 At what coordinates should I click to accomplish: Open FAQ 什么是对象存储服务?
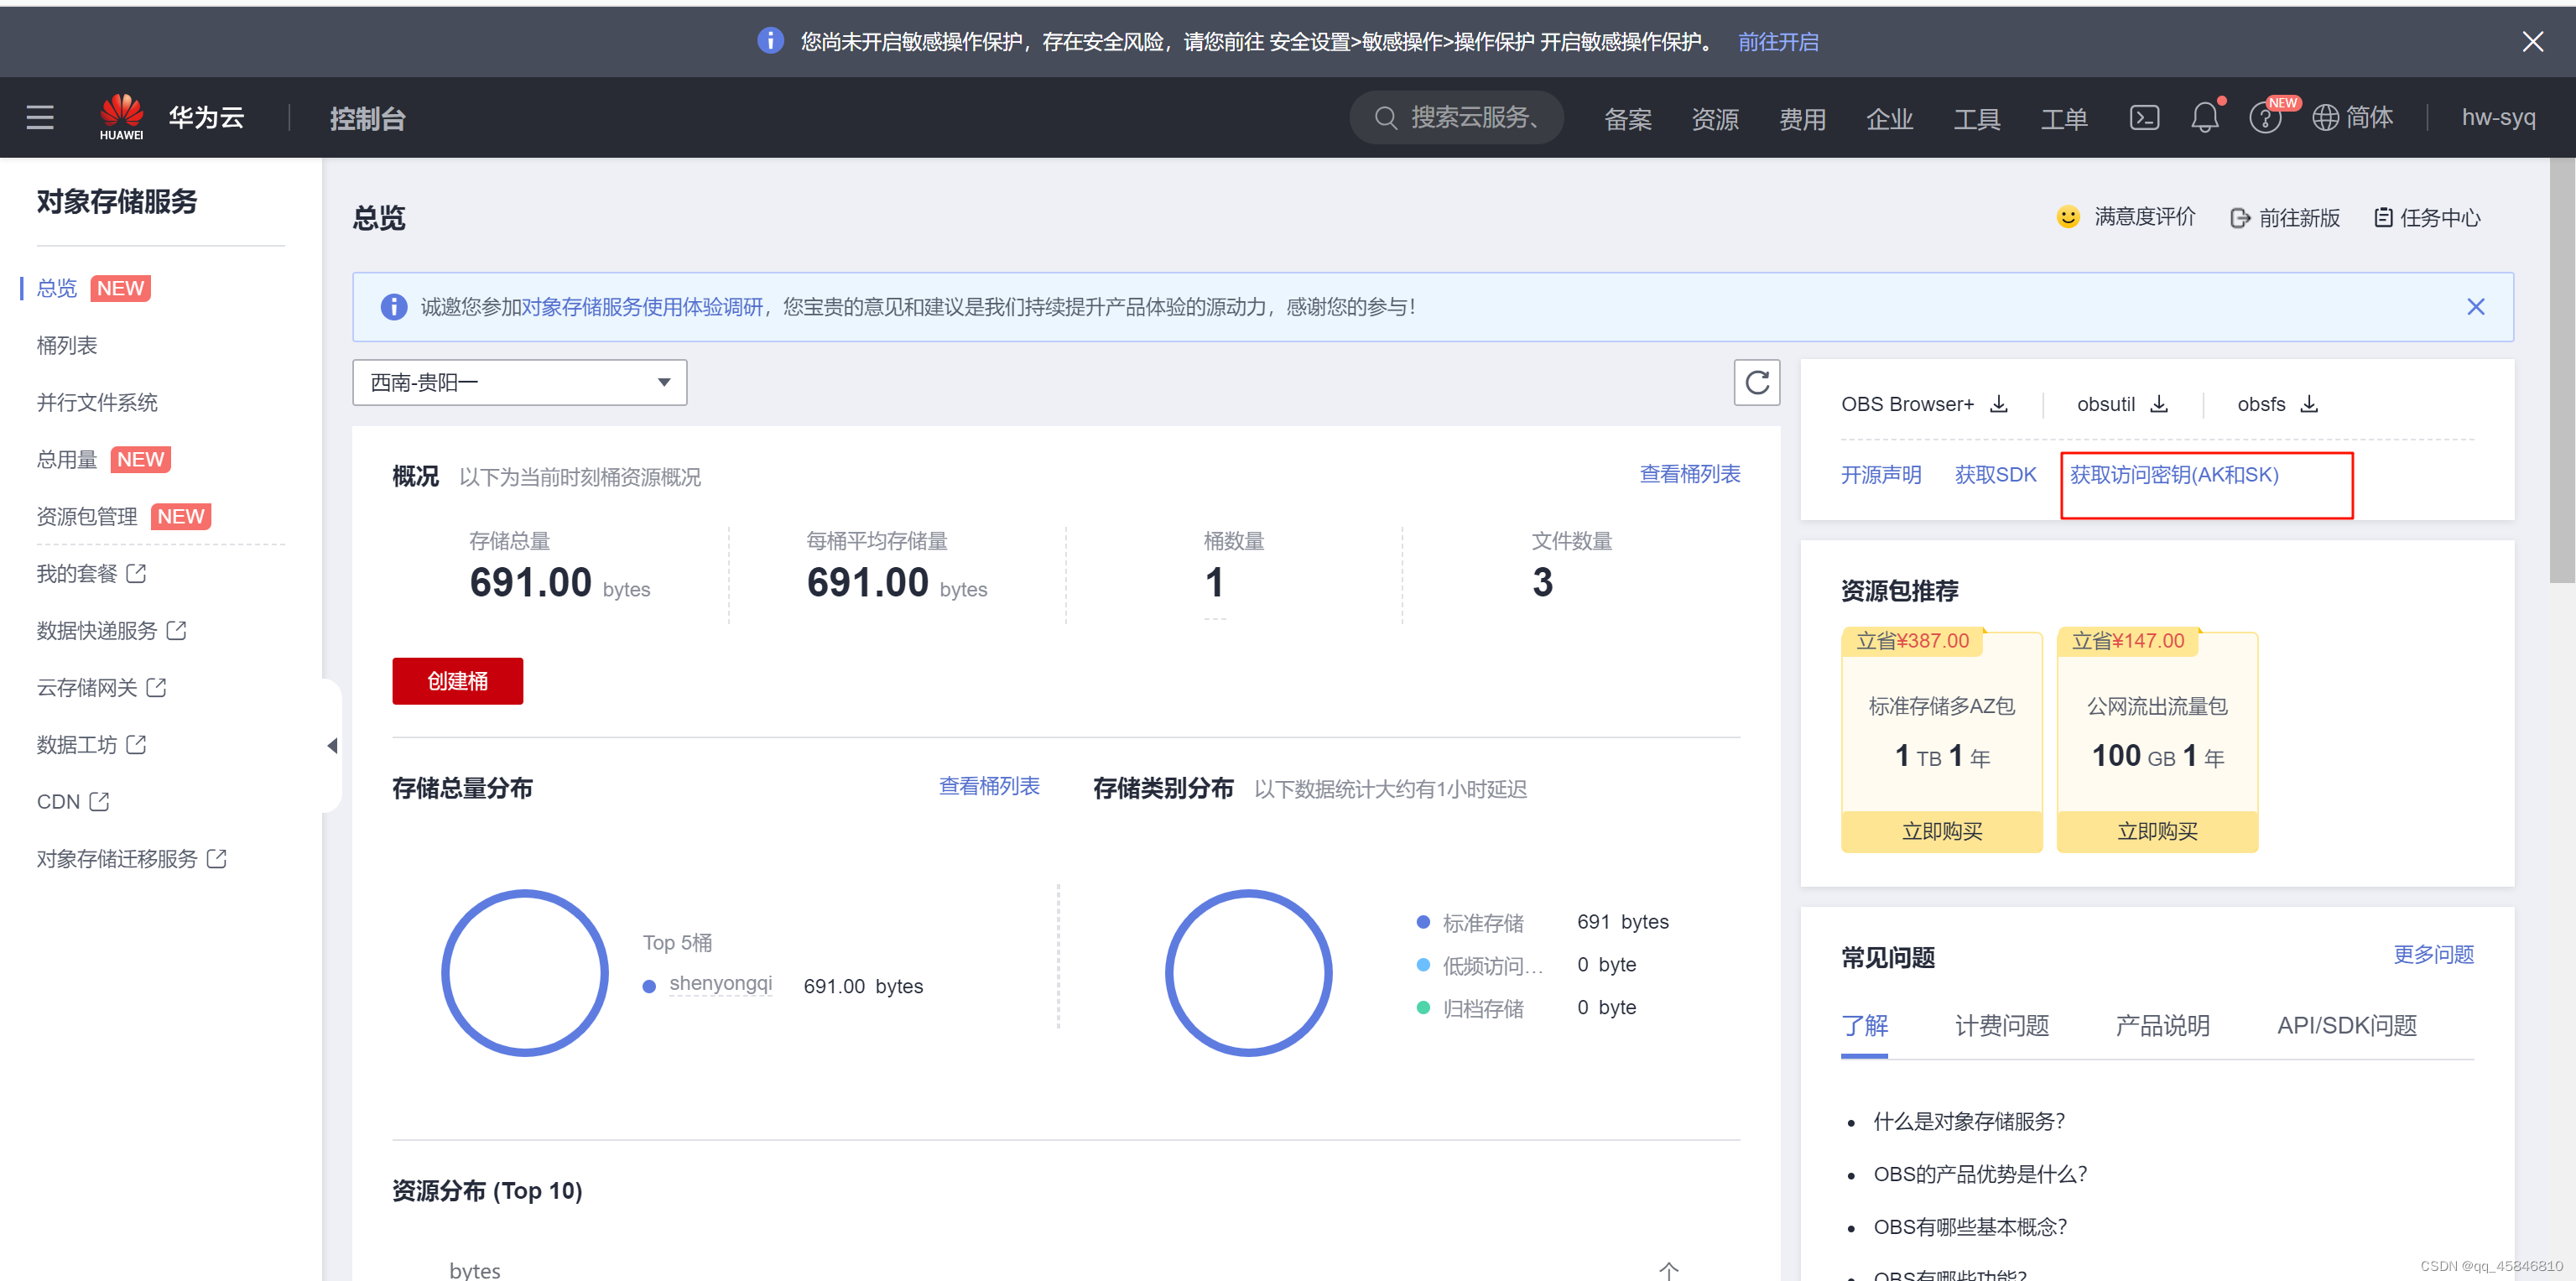[1968, 1121]
